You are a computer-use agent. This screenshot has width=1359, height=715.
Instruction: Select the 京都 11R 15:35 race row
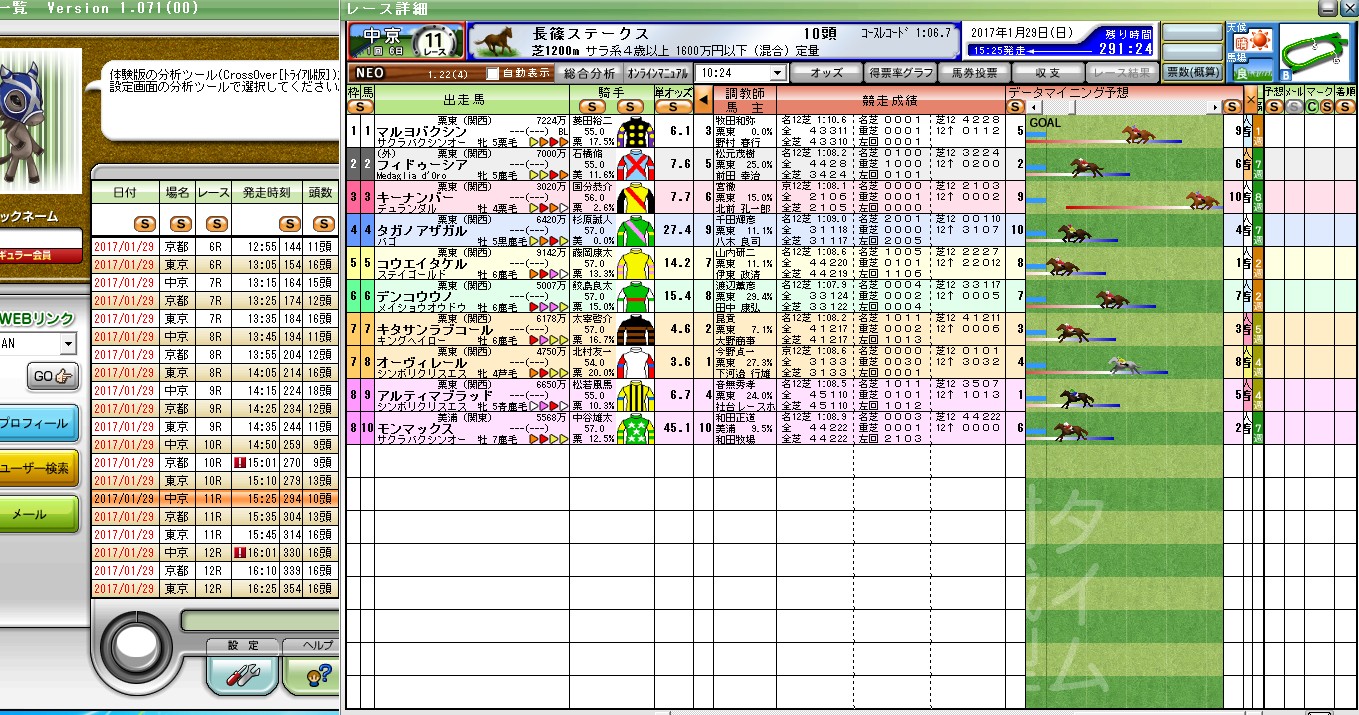coord(215,517)
